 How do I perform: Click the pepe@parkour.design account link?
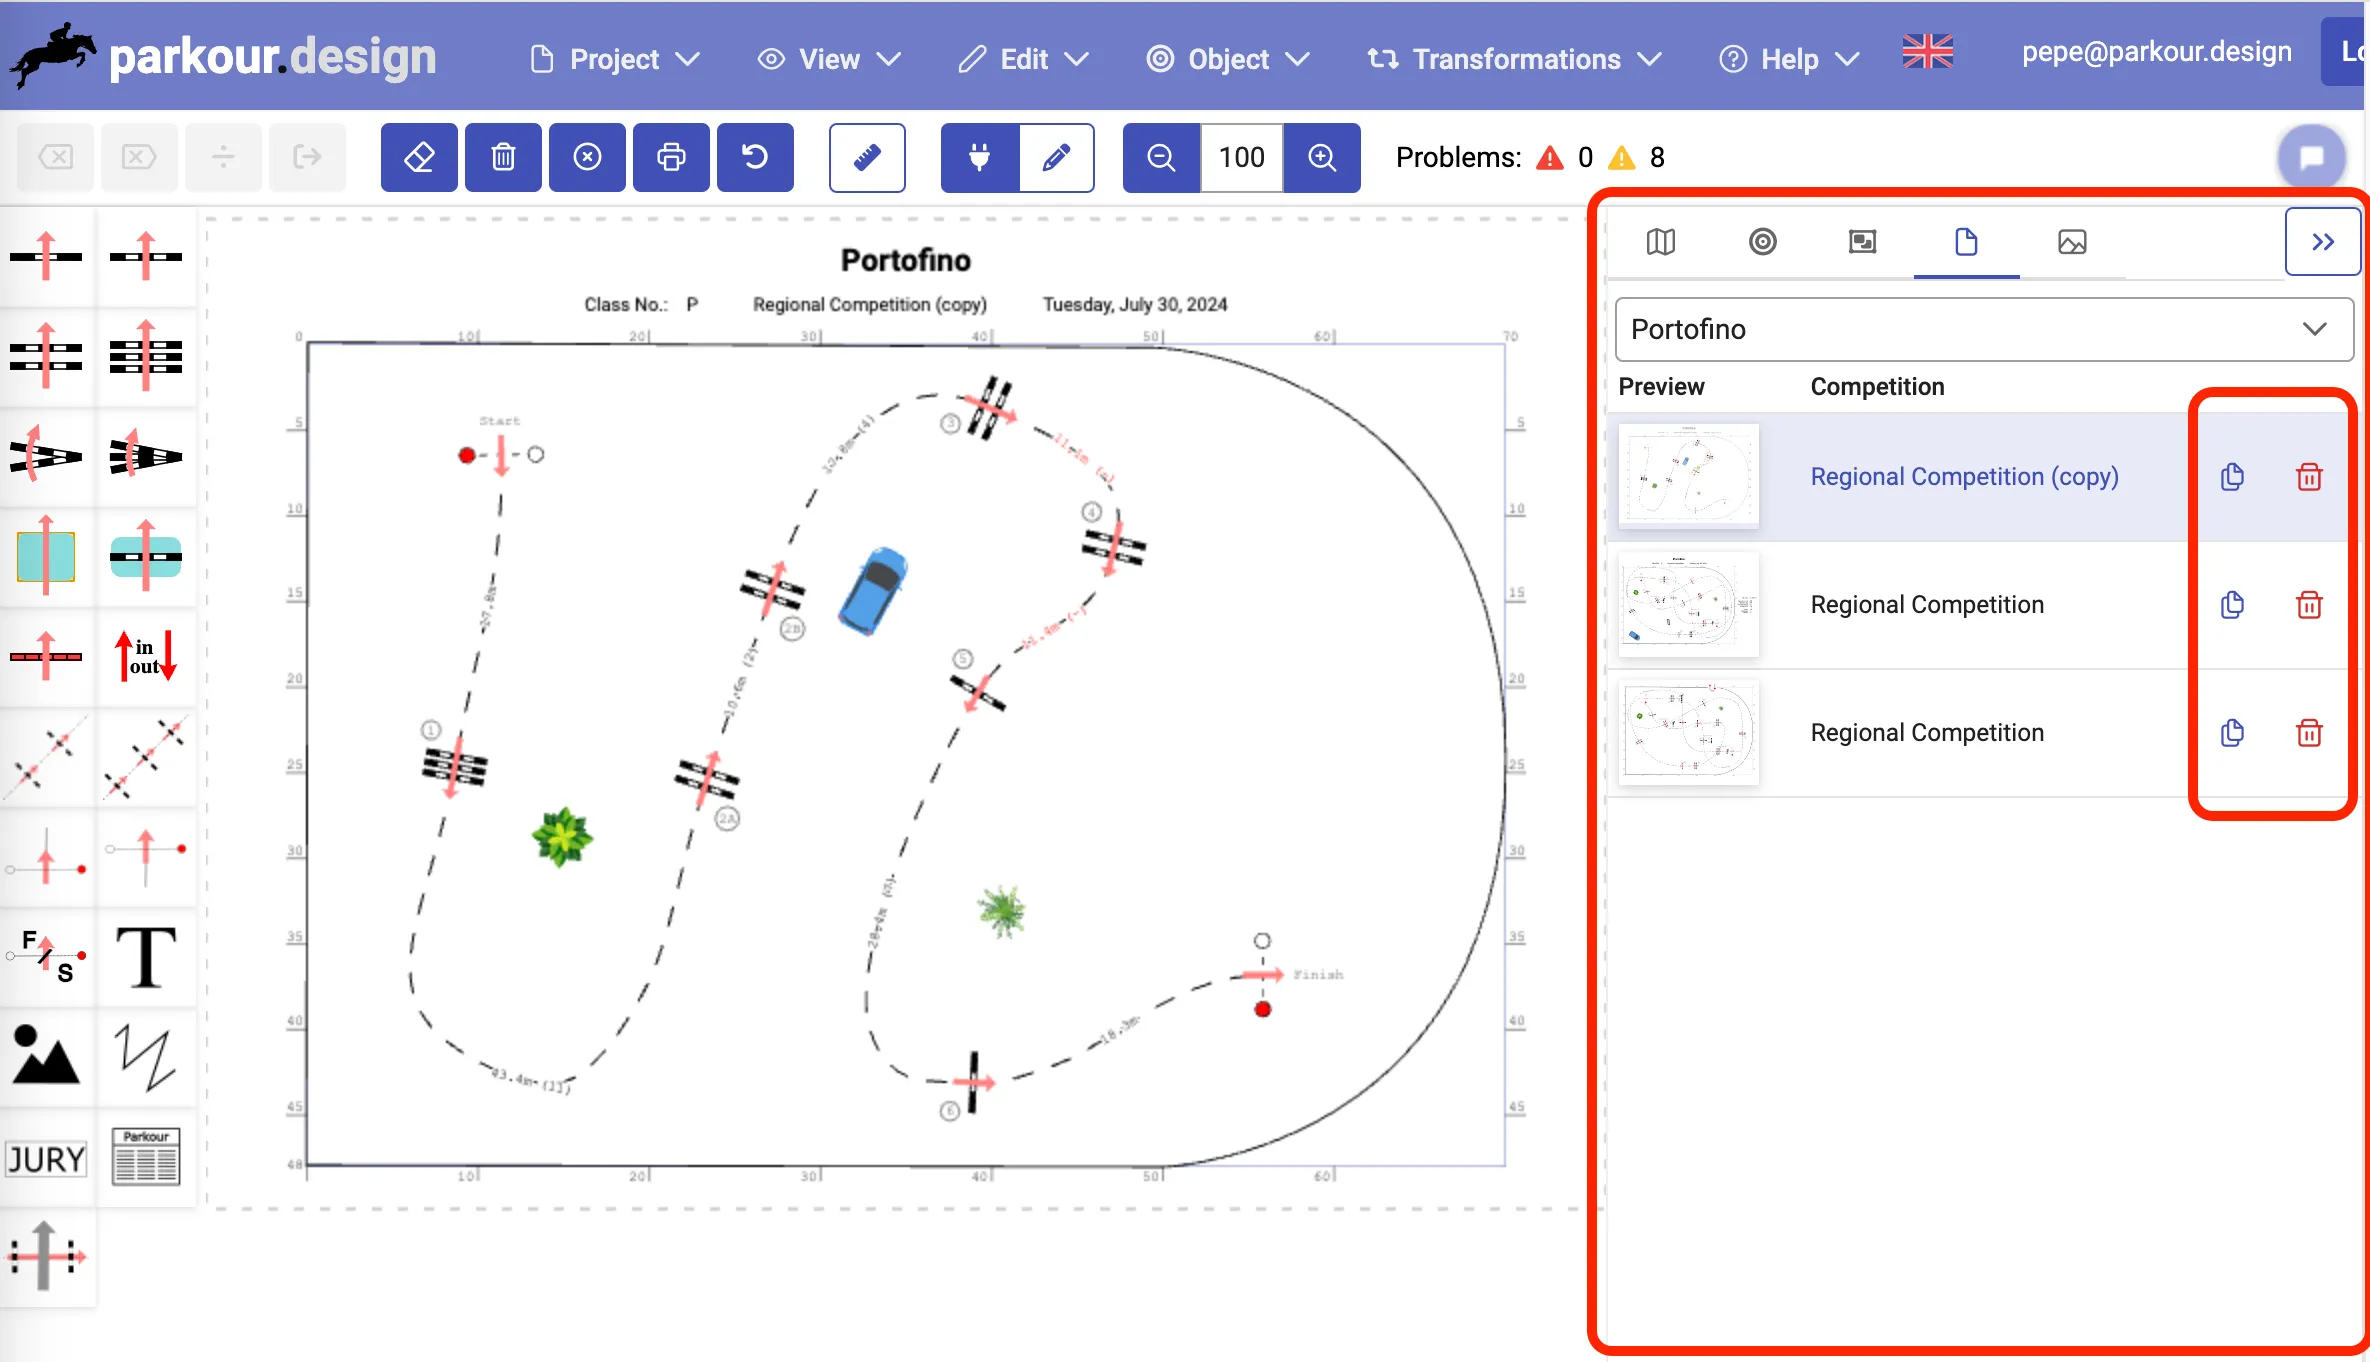pyautogui.click(x=2156, y=52)
